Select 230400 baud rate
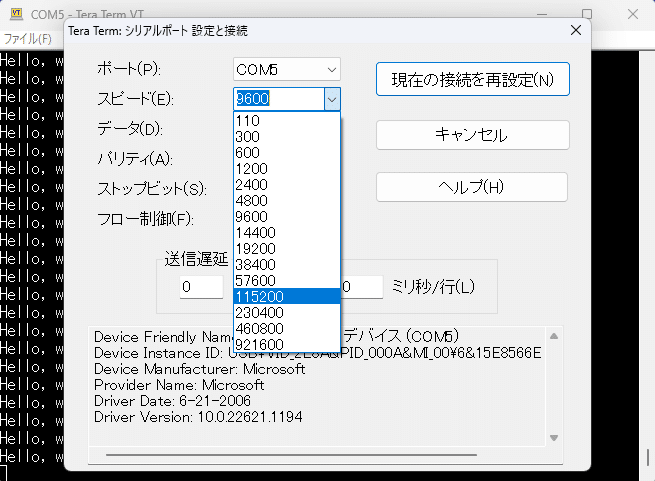655x481 pixels. [x=287, y=313]
